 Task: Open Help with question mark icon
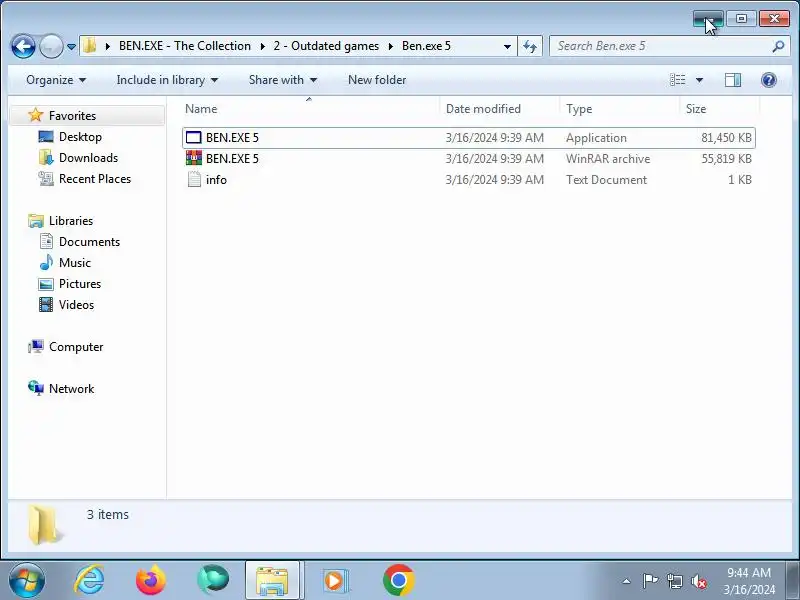click(768, 80)
